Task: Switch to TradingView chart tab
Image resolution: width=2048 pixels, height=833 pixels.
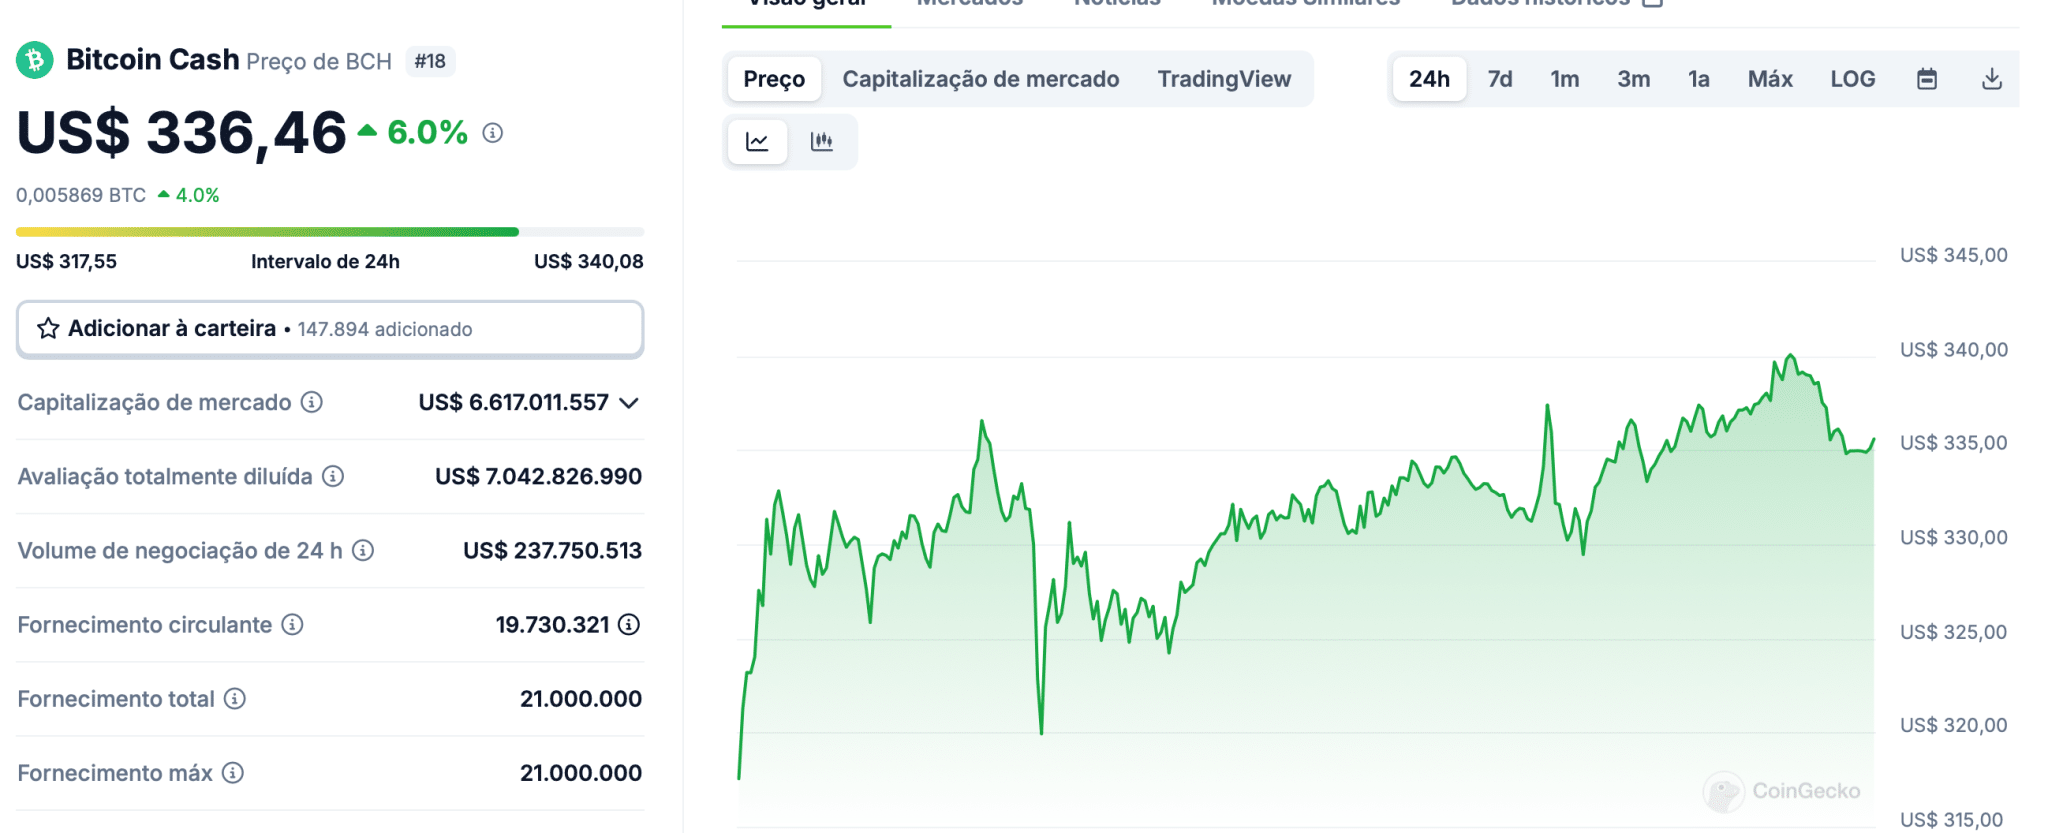Action: [1224, 79]
